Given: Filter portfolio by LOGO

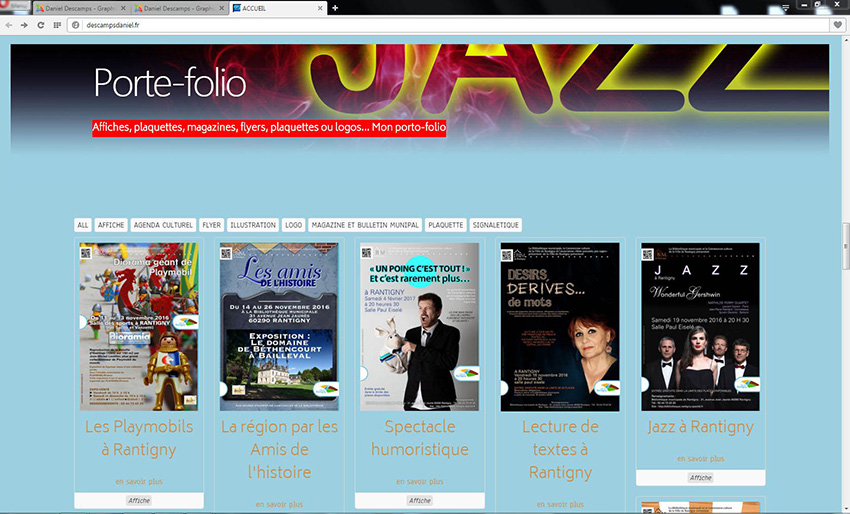Looking at the screenshot, I should click(293, 225).
